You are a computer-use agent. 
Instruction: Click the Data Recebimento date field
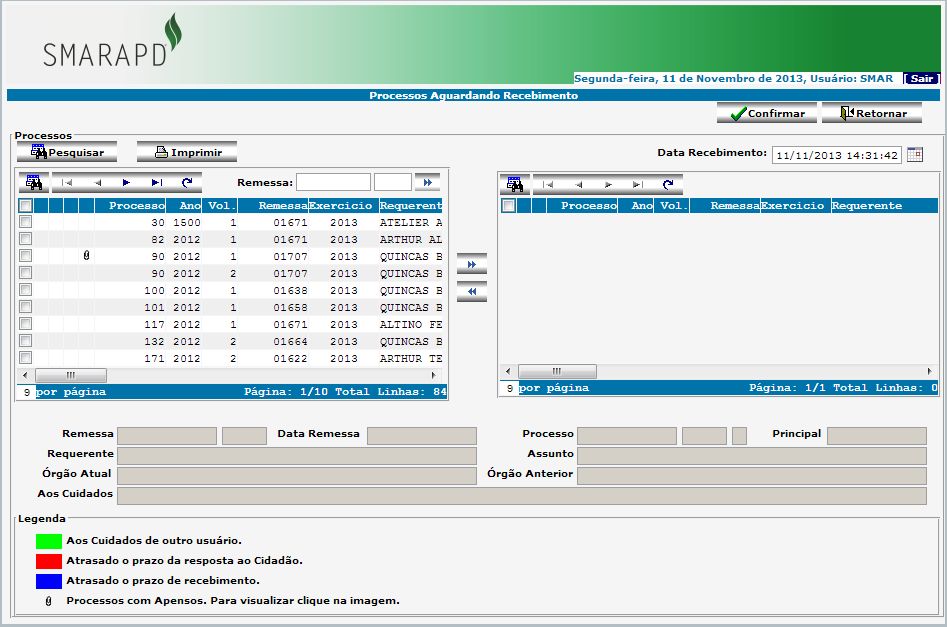tap(836, 155)
